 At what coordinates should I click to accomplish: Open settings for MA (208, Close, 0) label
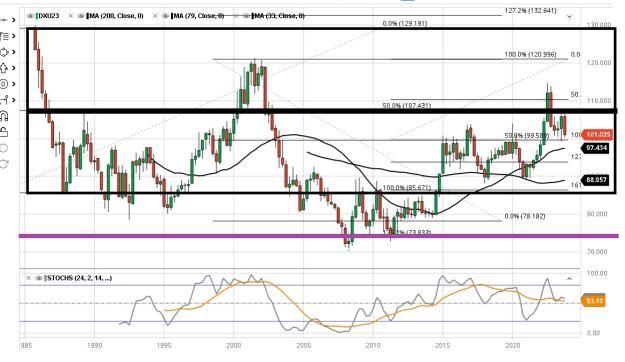[x=116, y=16]
